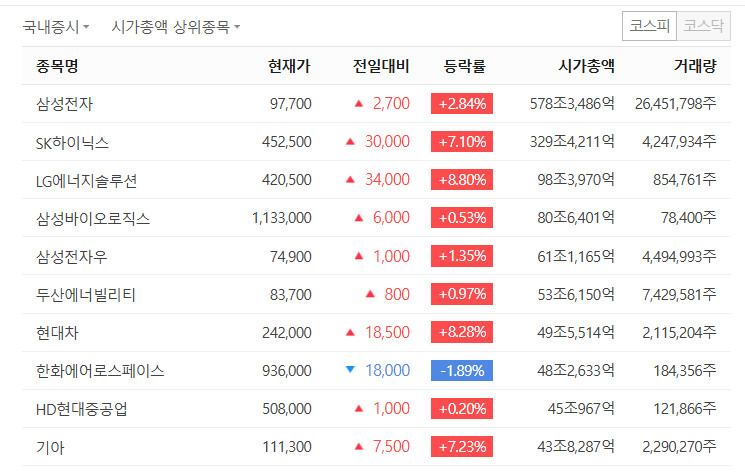Screen dimensions: 745x475
Task: Click the 80조6,401억 market cap
Action: click(x=576, y=218)
